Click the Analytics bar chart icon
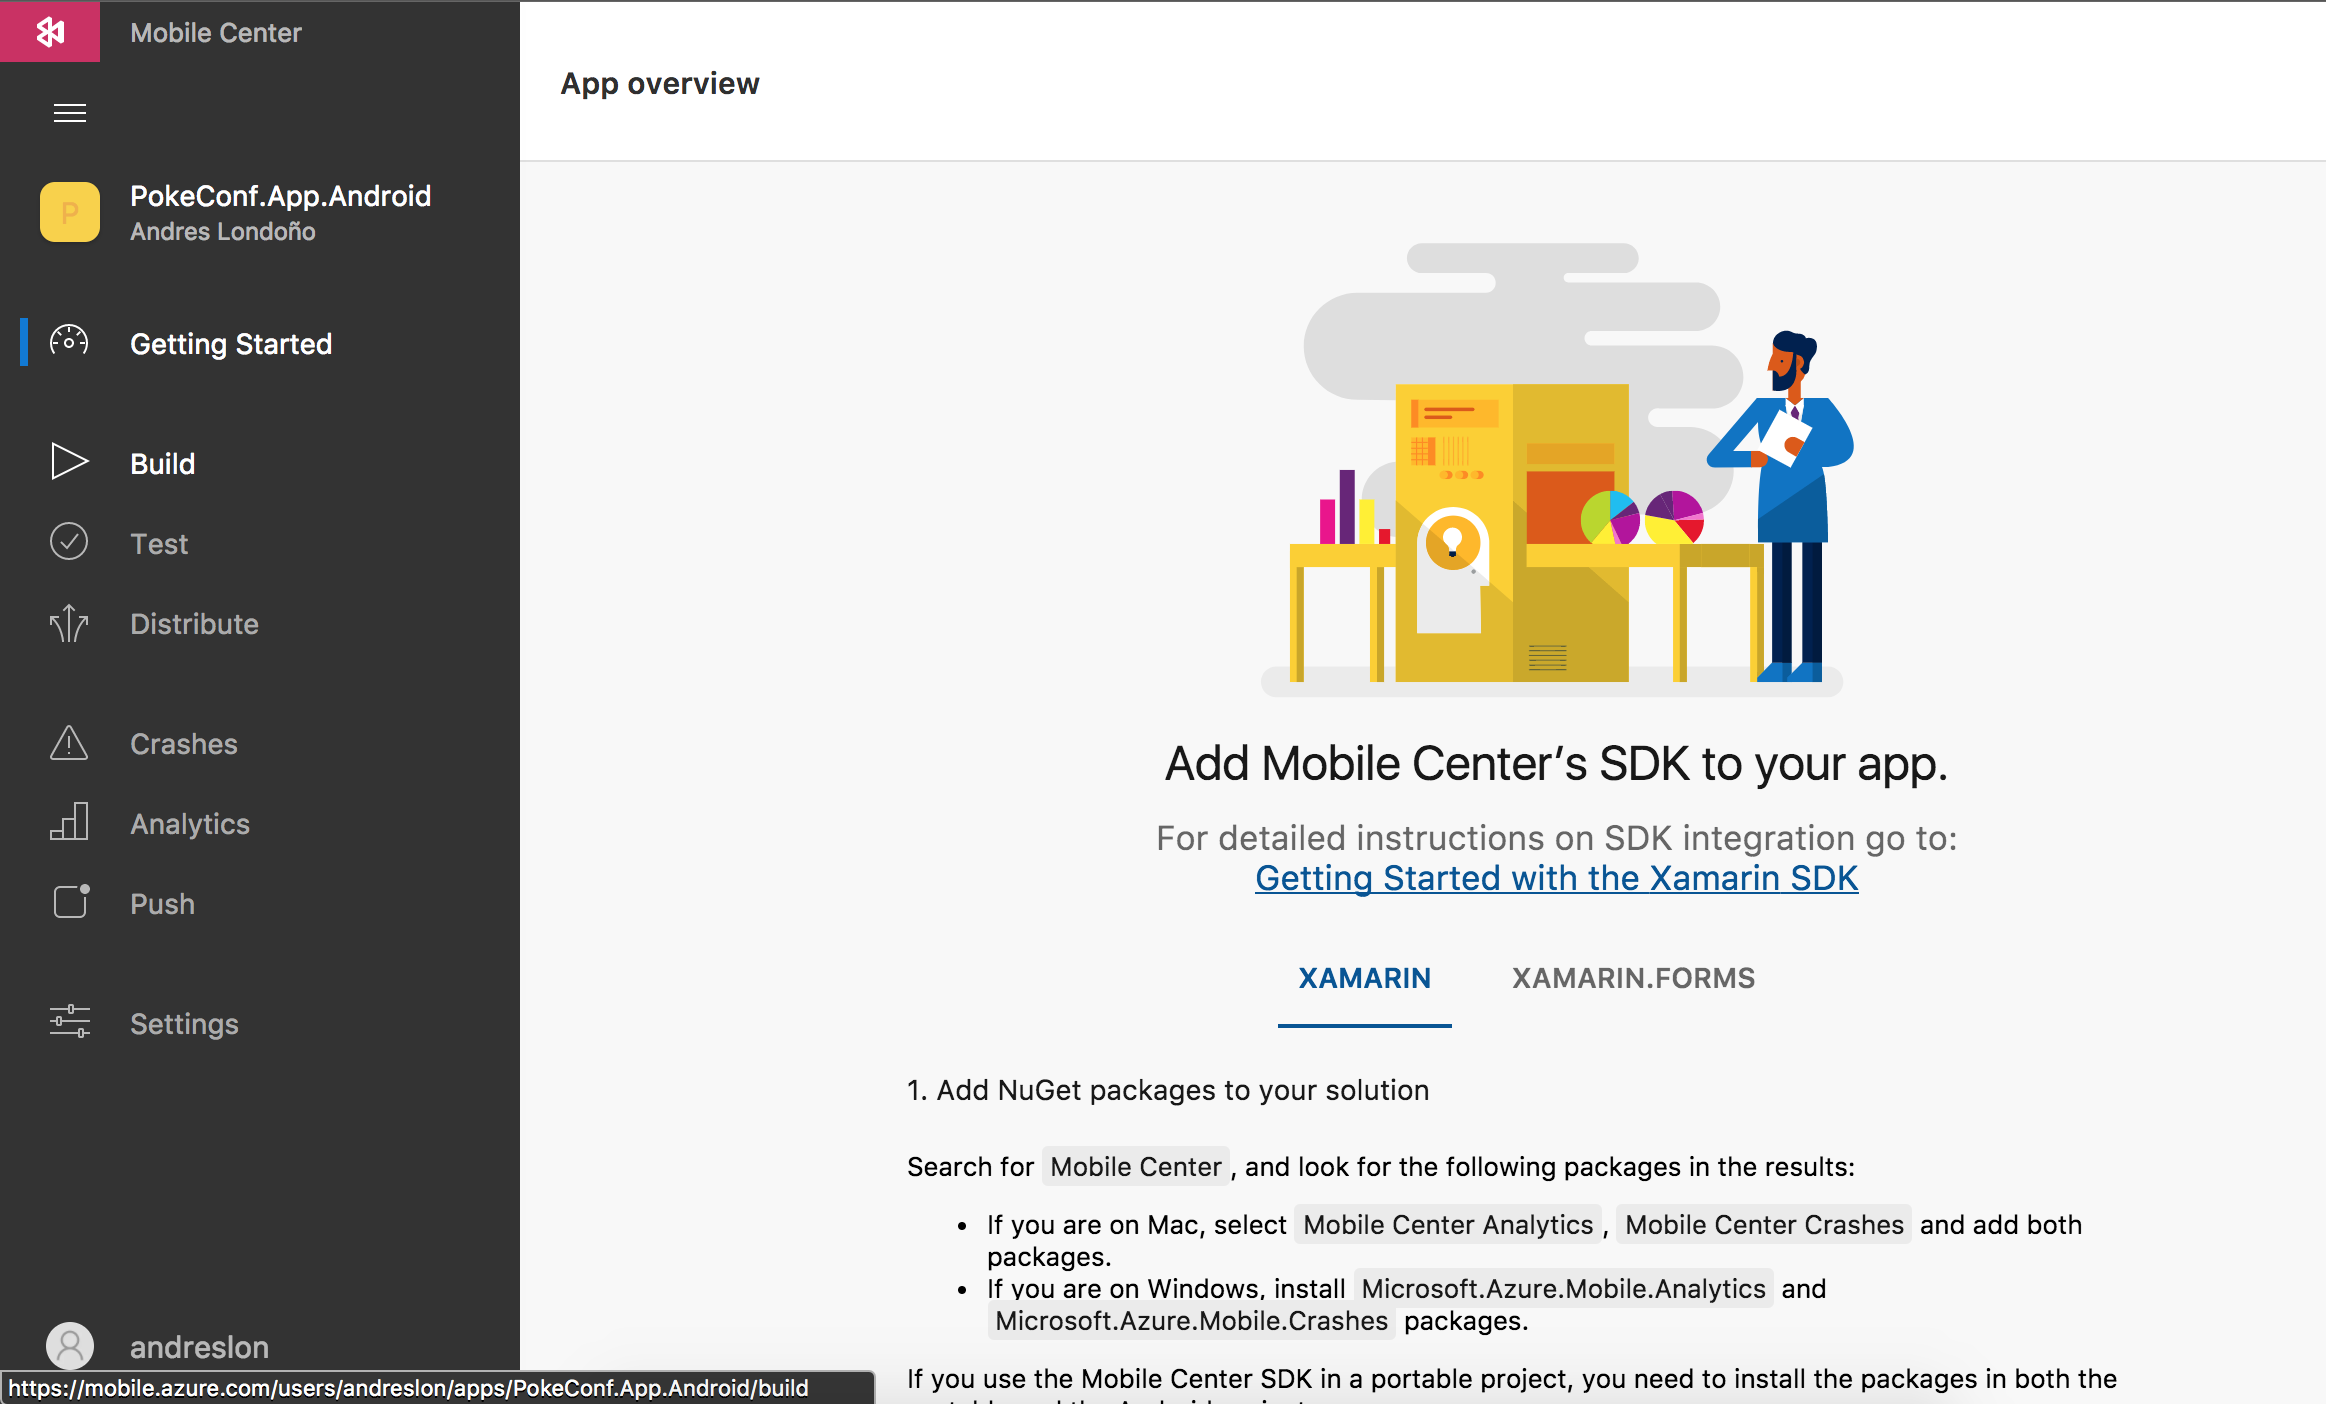Viewport: 2326px width, 1404px height. pos(69,822)
